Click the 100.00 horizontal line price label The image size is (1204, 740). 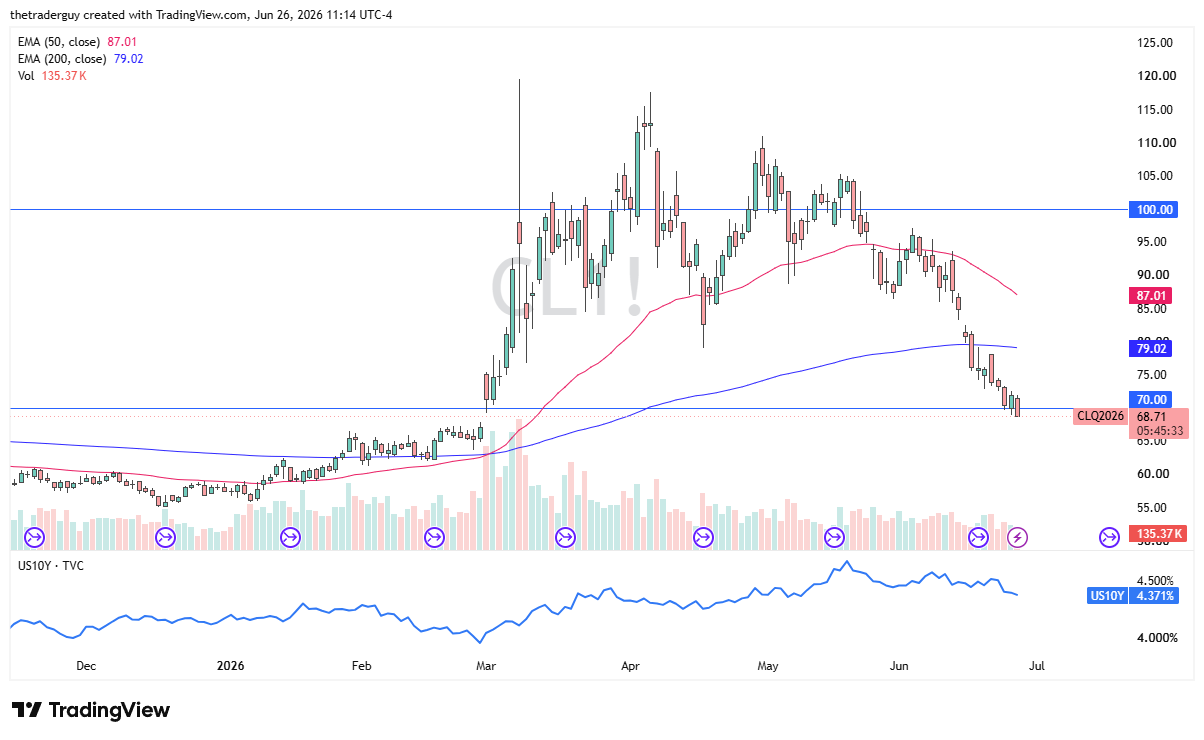coord(1155,210)
